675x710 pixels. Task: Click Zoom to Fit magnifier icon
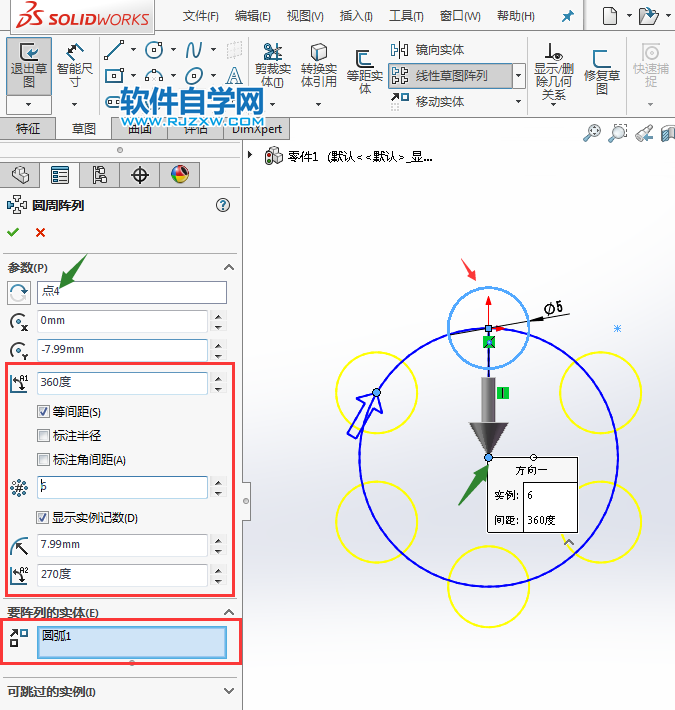(591, 133)
